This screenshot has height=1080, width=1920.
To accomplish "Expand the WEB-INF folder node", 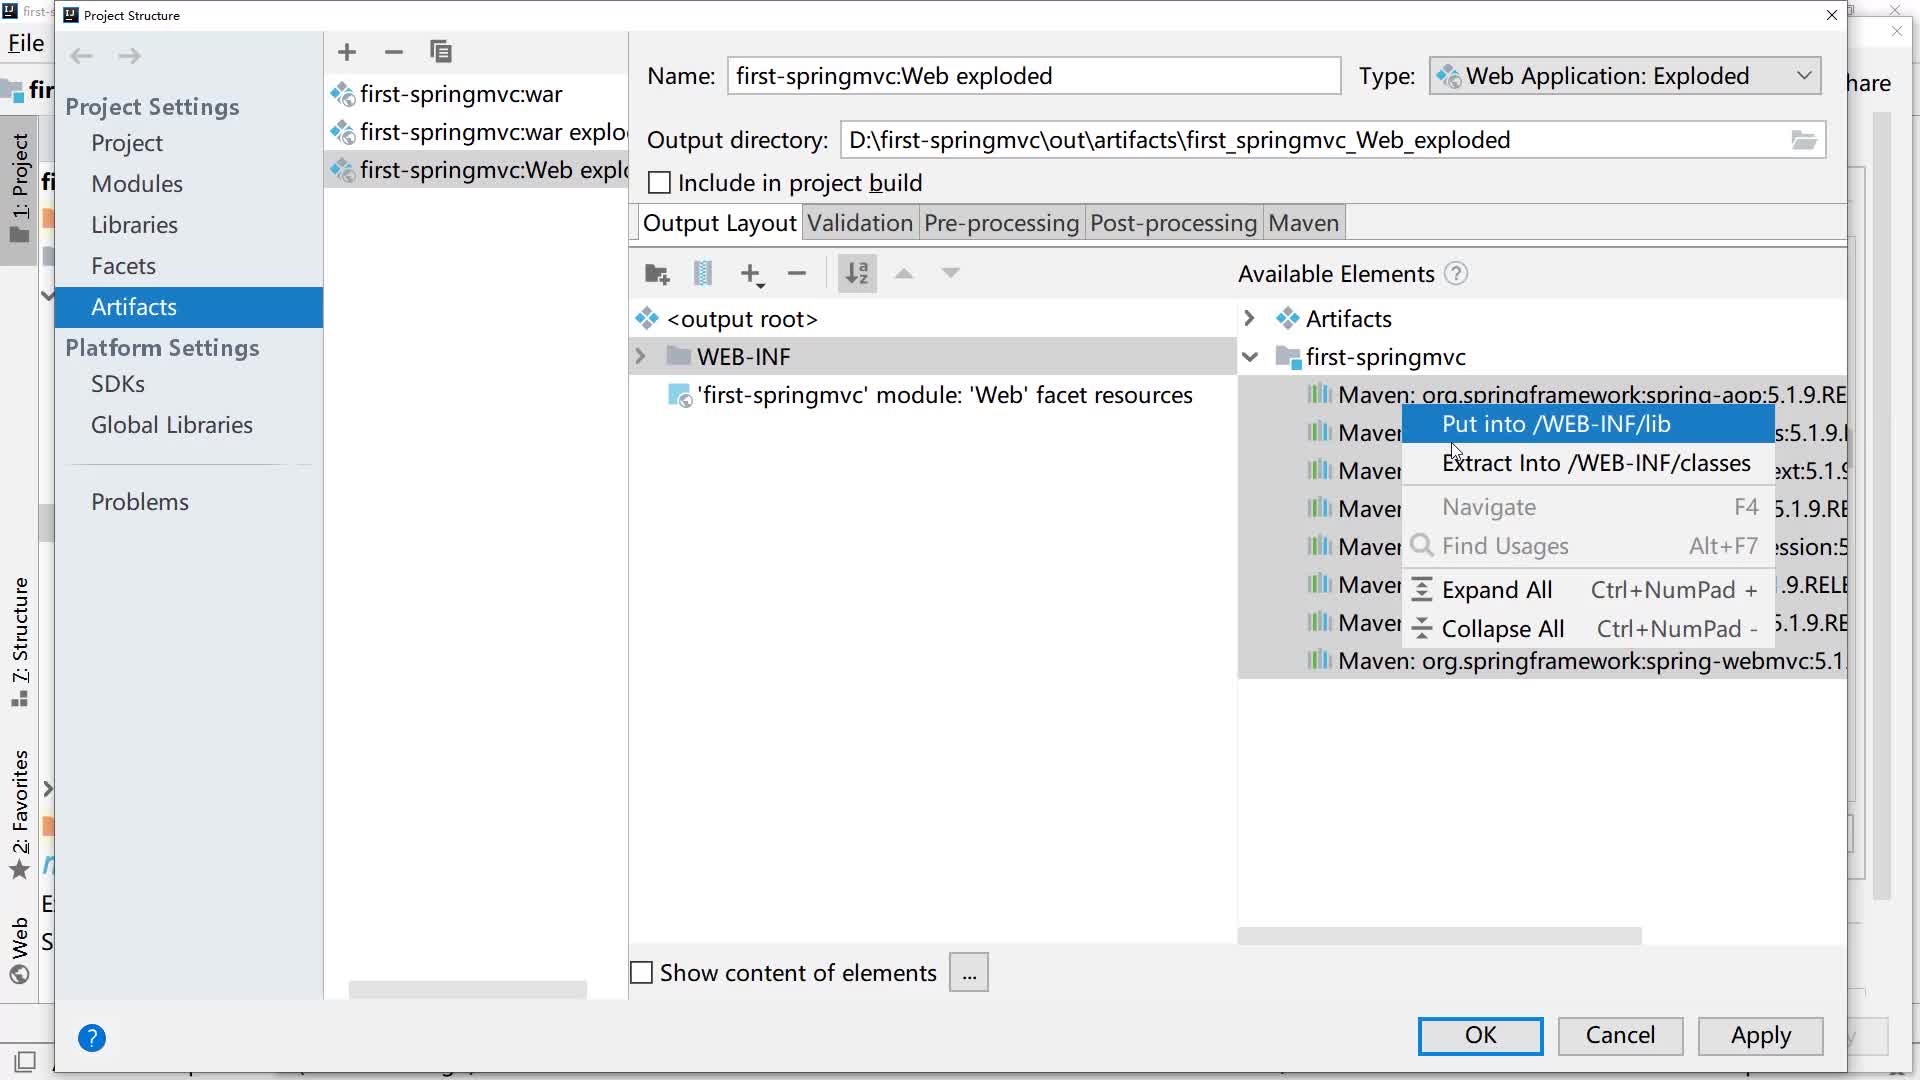I will 641,357.
